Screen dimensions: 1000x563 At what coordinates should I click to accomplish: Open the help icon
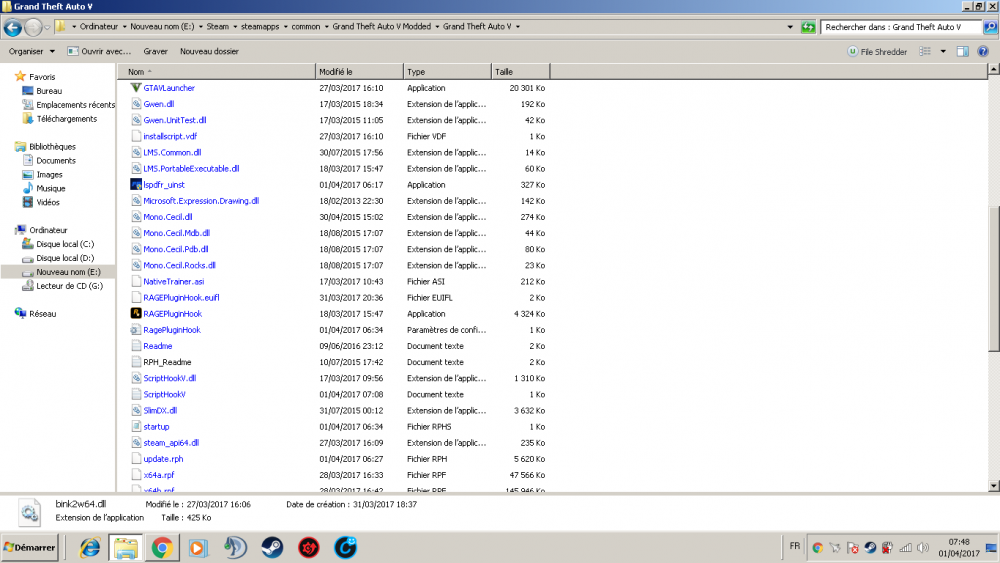point(983,52)
